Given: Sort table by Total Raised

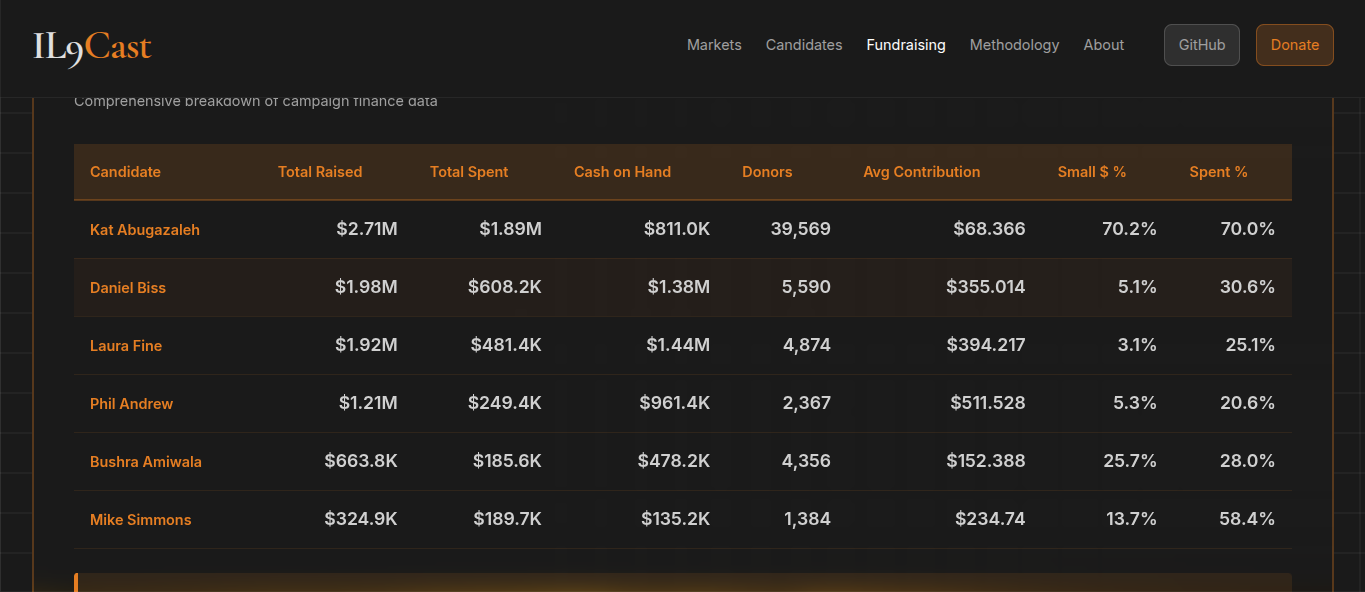Looking at the screenshot, I should [x=320, y=172].
